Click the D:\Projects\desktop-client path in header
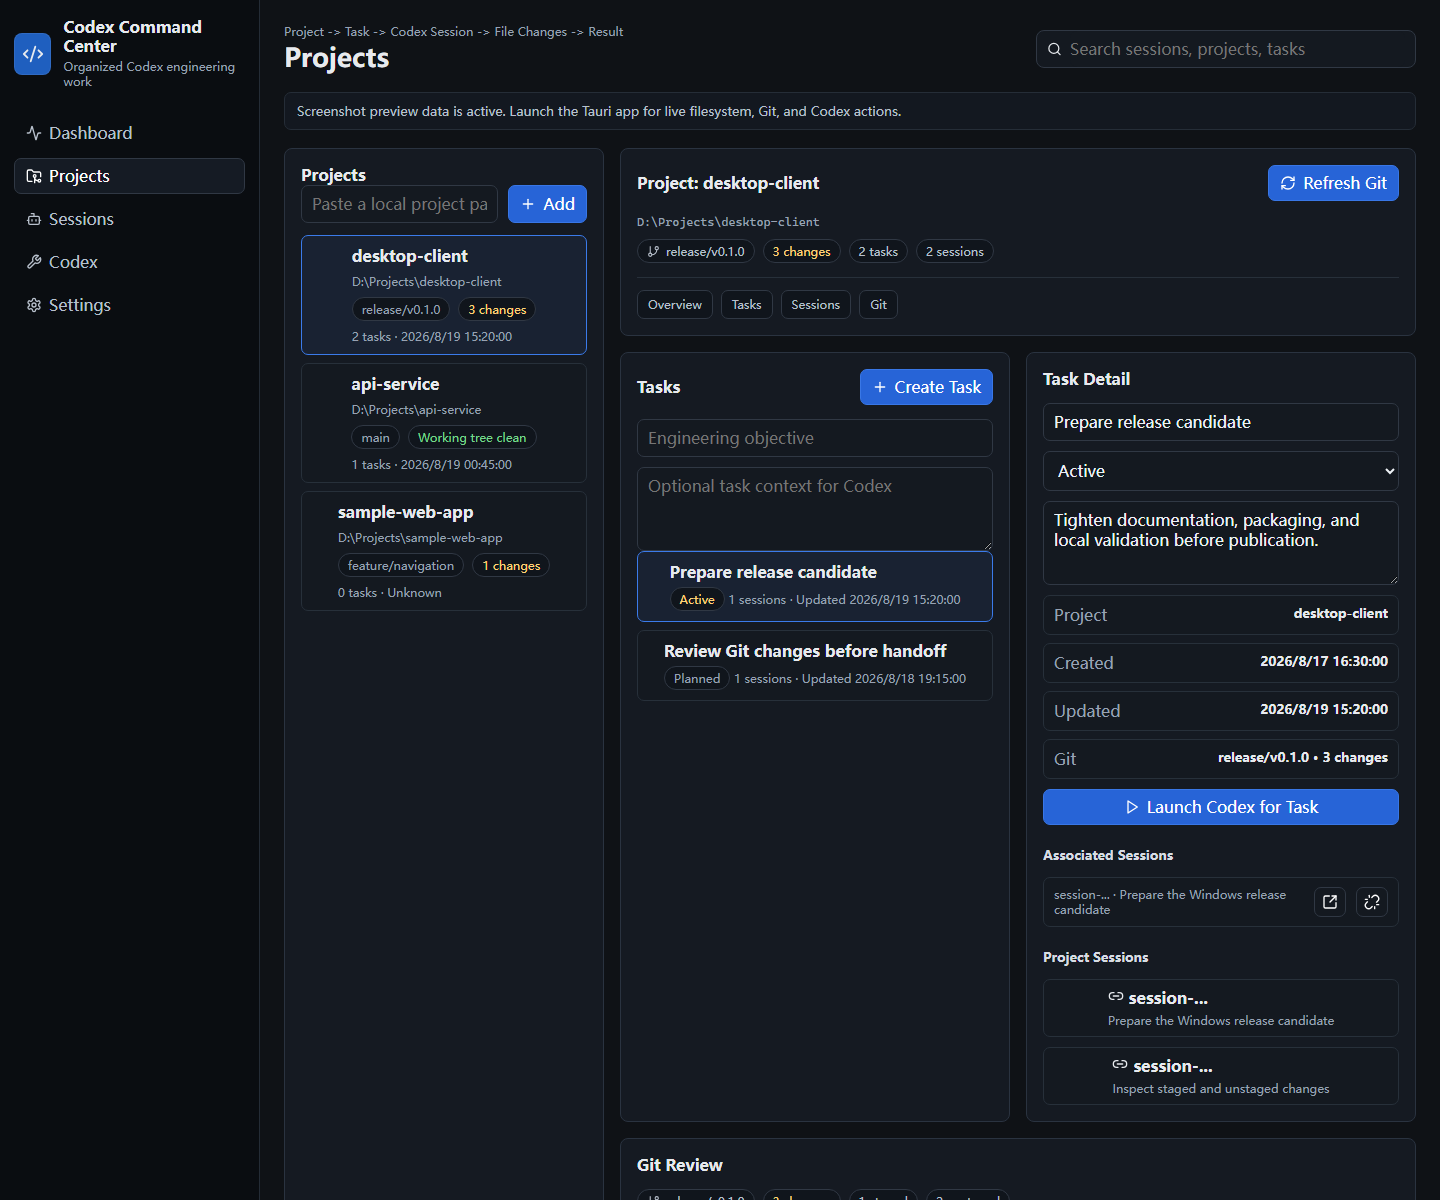 [x=728, y=222]
